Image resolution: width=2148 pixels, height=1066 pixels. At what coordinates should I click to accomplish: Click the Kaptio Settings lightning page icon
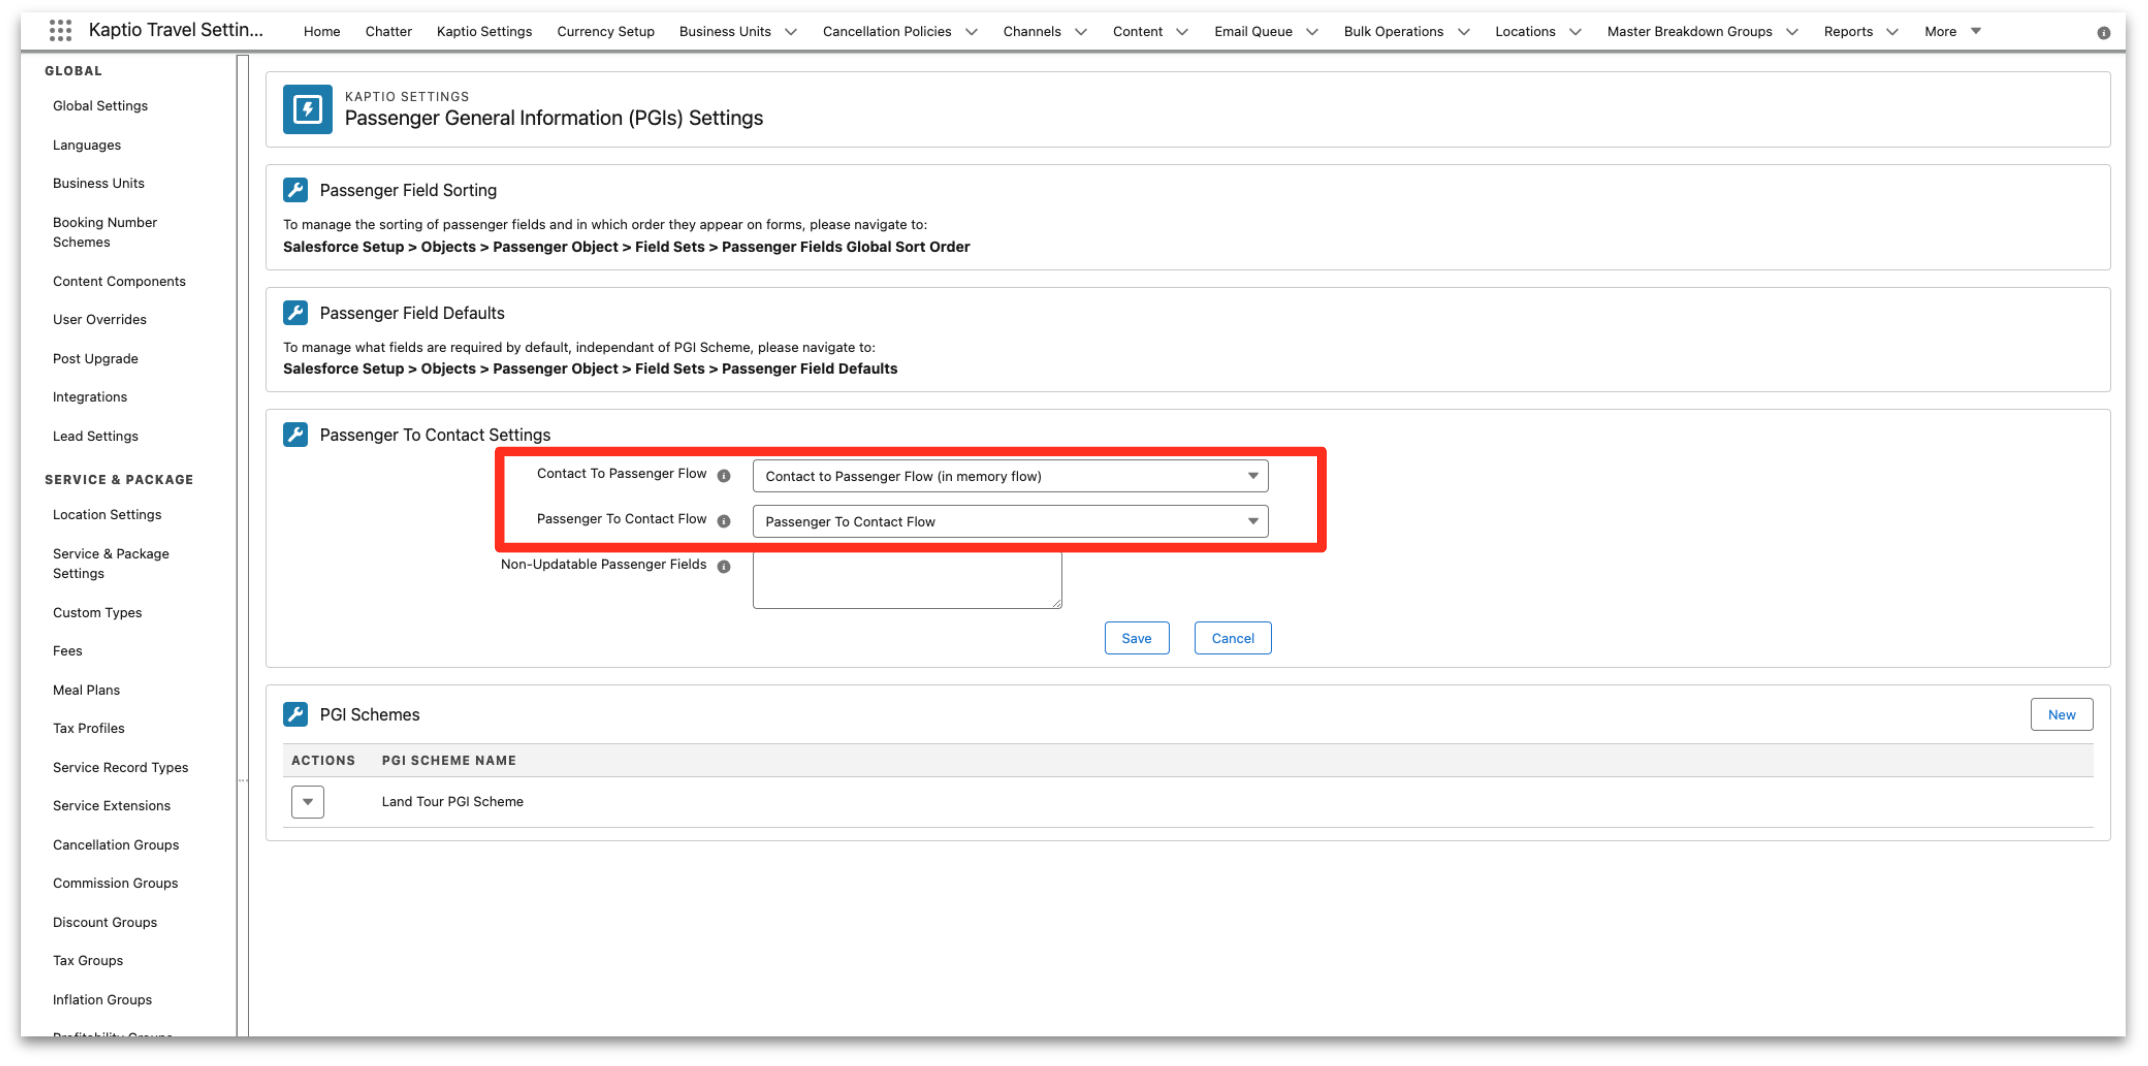tap(307, 109)
